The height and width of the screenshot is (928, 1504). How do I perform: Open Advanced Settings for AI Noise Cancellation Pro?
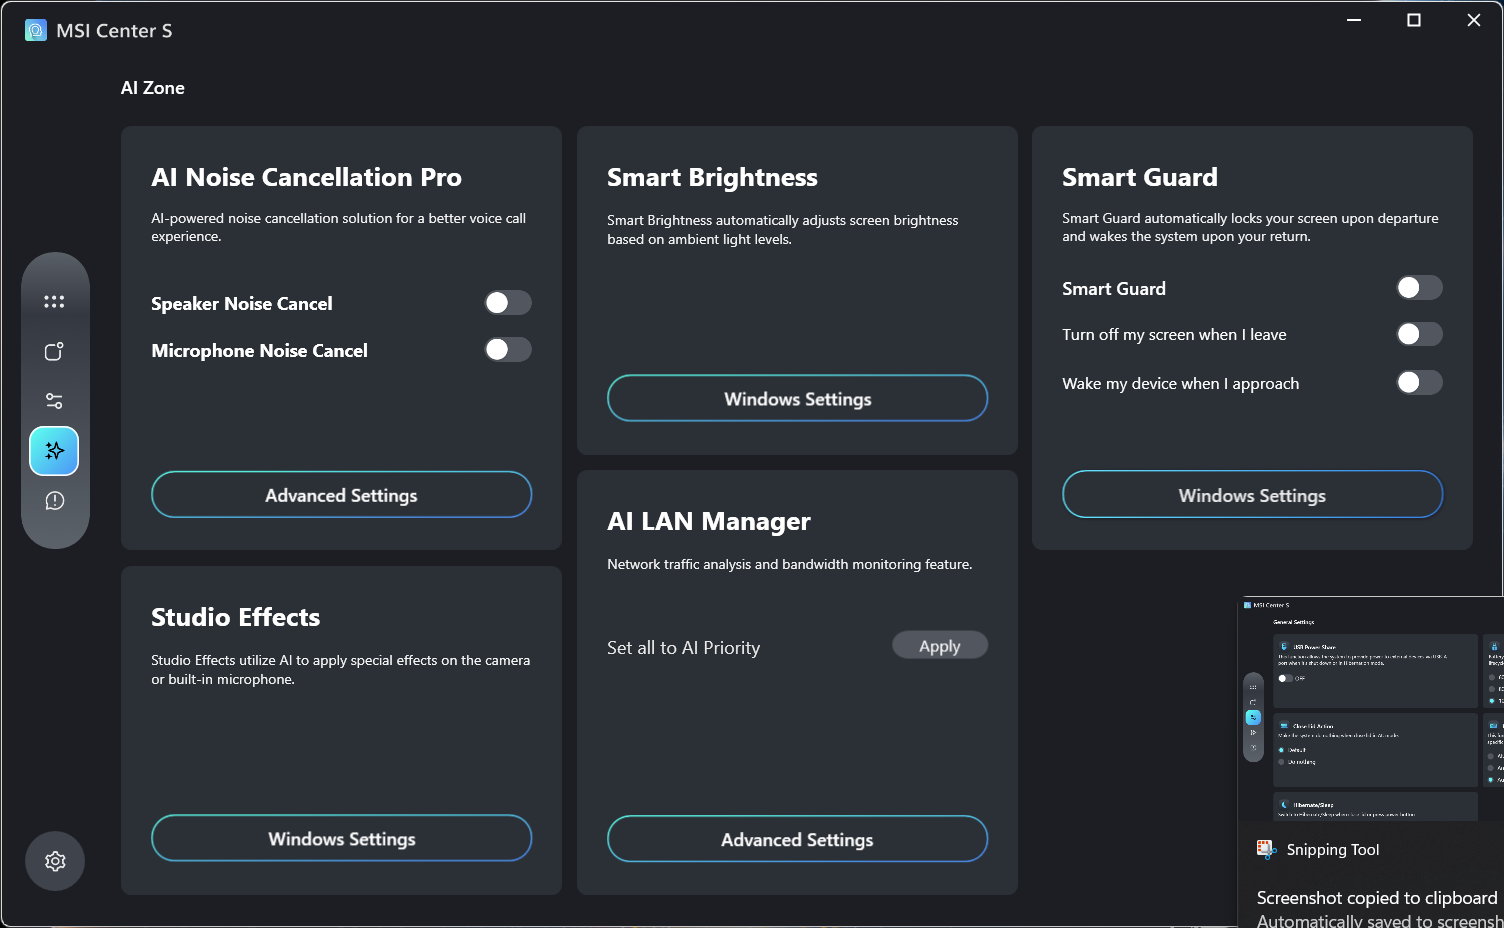coord(341,495)
